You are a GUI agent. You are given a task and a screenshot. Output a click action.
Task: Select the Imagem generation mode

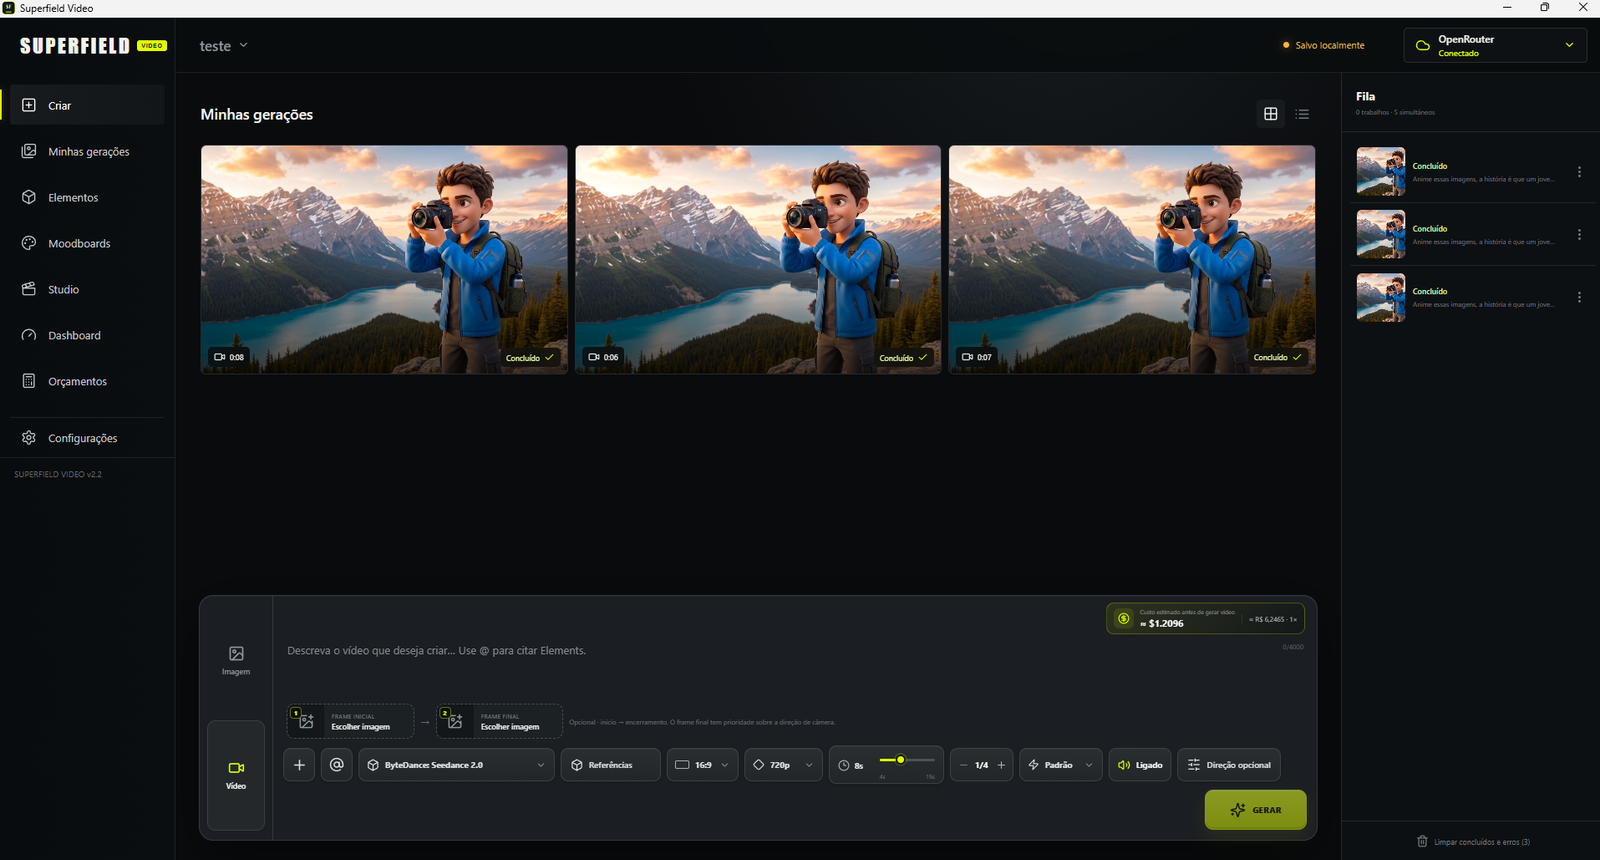[x=236, y=660]
